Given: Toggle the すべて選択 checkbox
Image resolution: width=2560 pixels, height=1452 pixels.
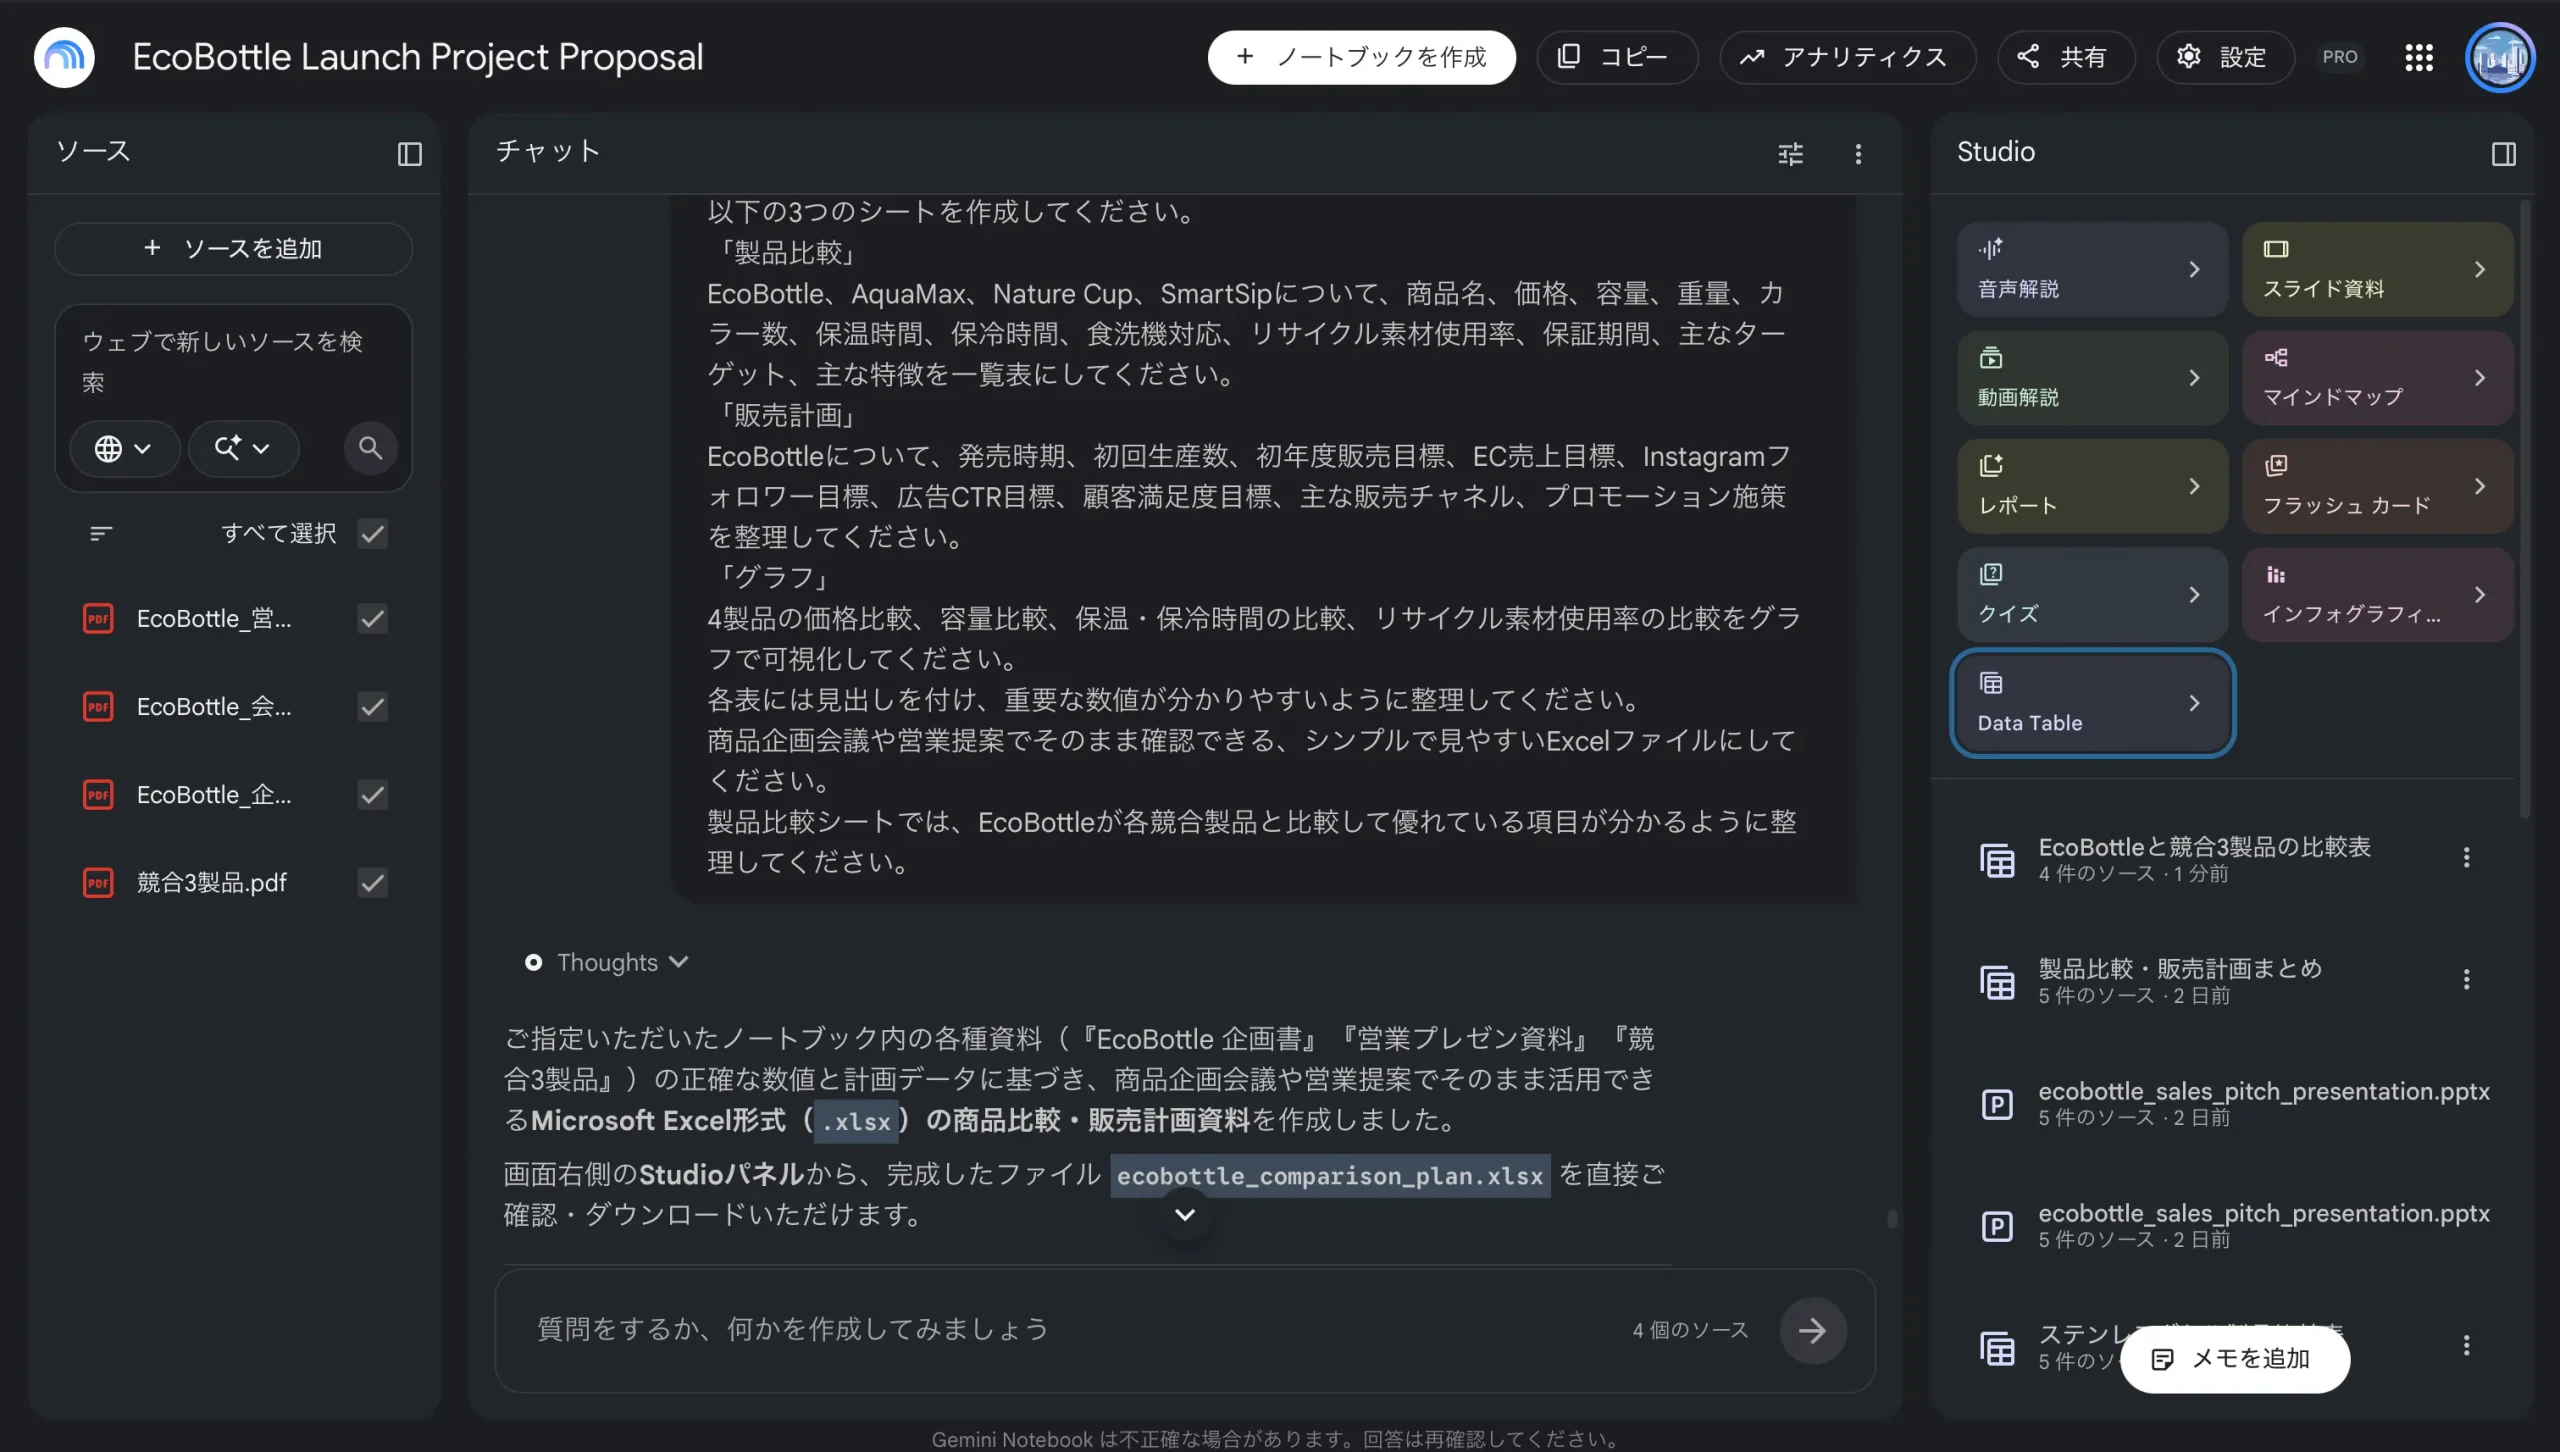Looking at the screenshot, I should pyautogui.click(x=372, y=533).
